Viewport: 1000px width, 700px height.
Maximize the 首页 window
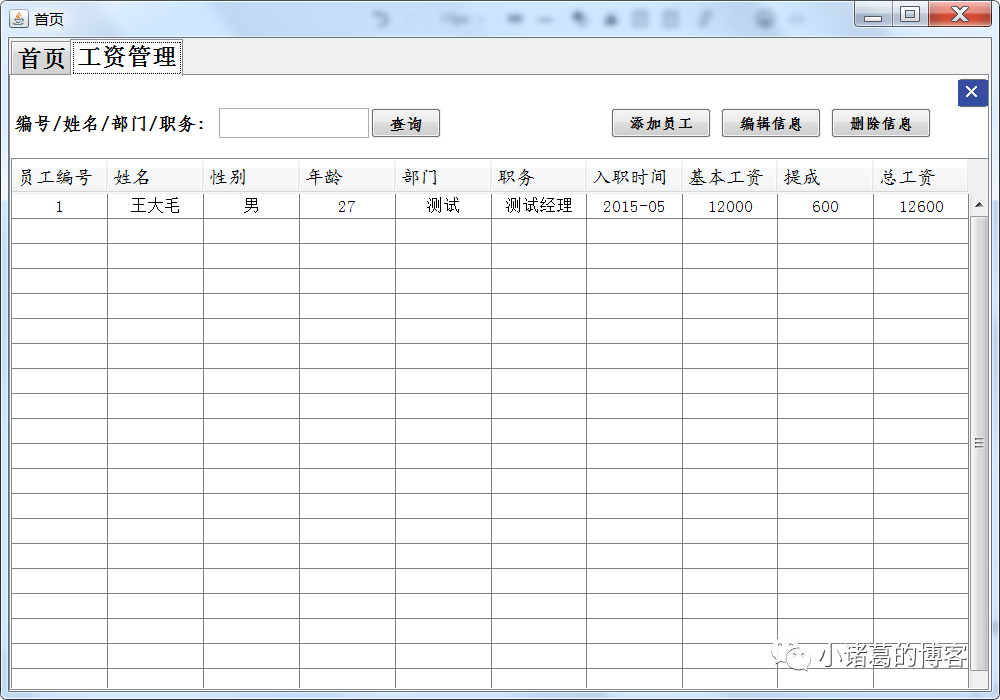pyautogui.click(x=910, y=14)
